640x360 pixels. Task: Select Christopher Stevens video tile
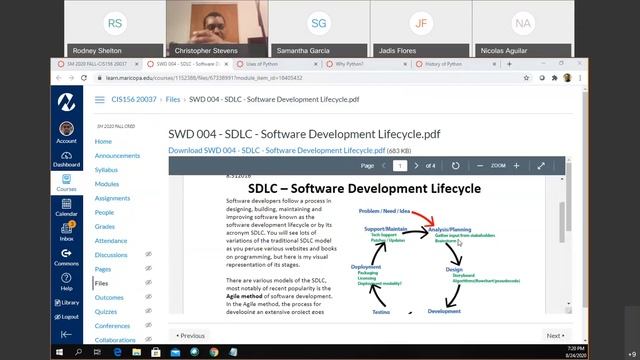tap(217, 29)
